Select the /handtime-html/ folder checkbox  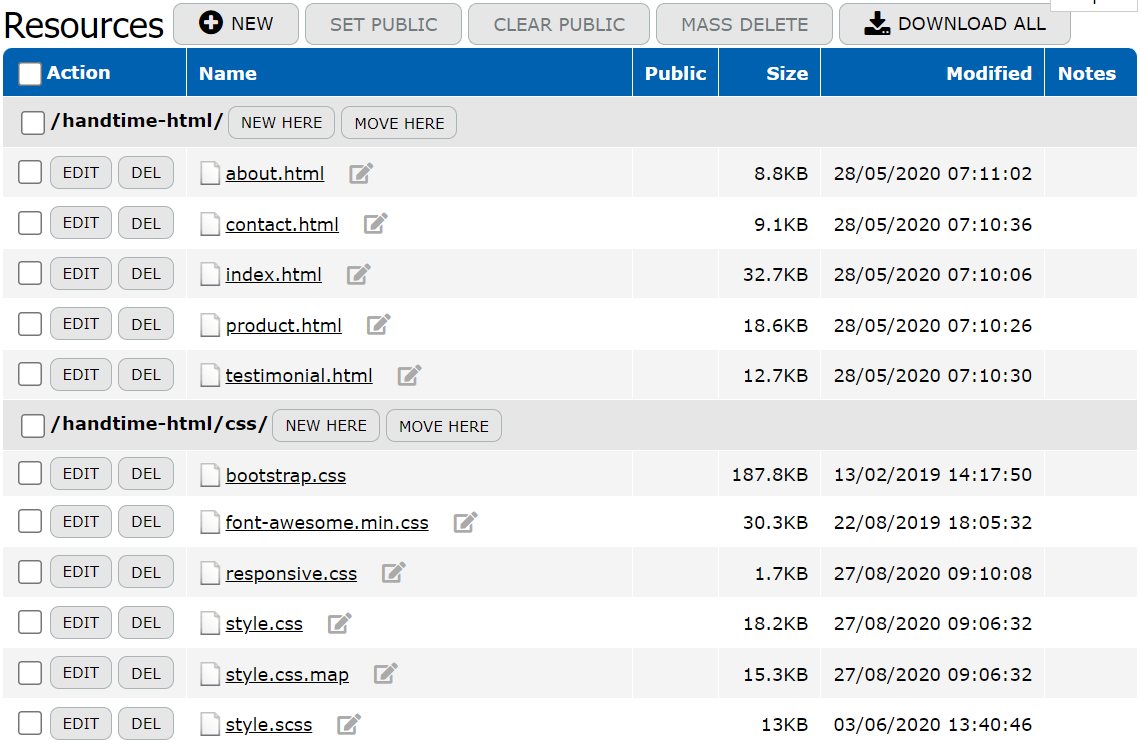[x=33, y=123]
